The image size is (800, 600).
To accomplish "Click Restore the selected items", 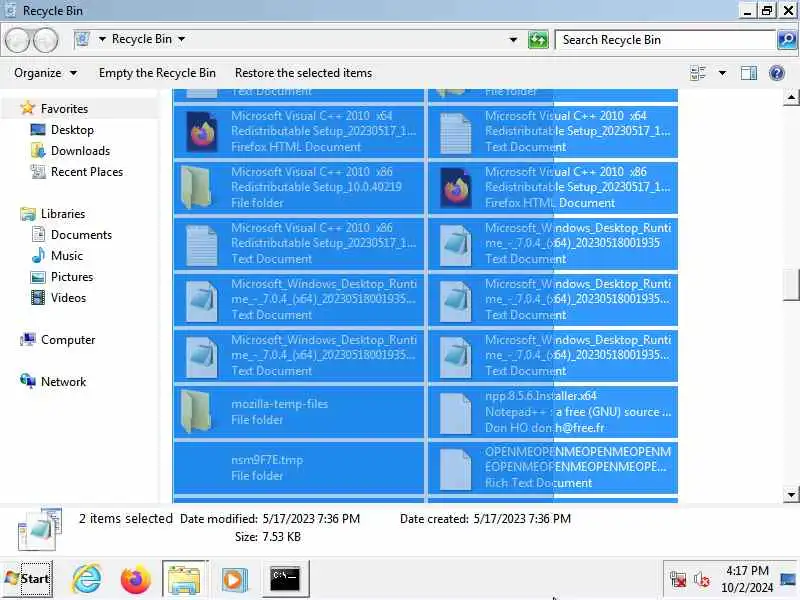I will pos(304,73).
